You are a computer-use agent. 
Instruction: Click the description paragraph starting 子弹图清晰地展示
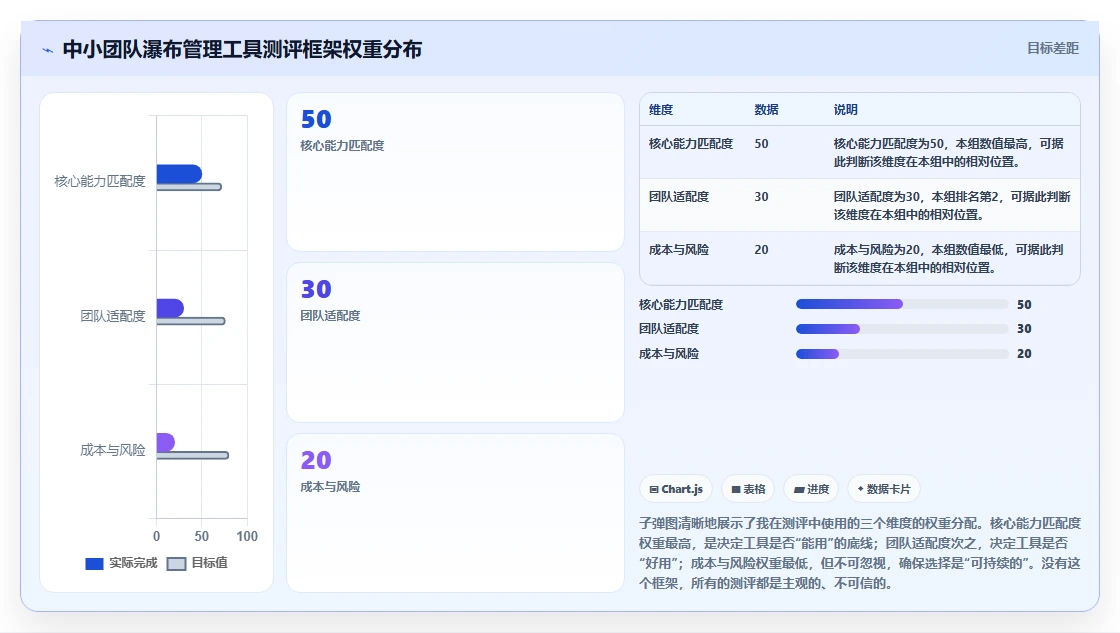click(860, 553)
